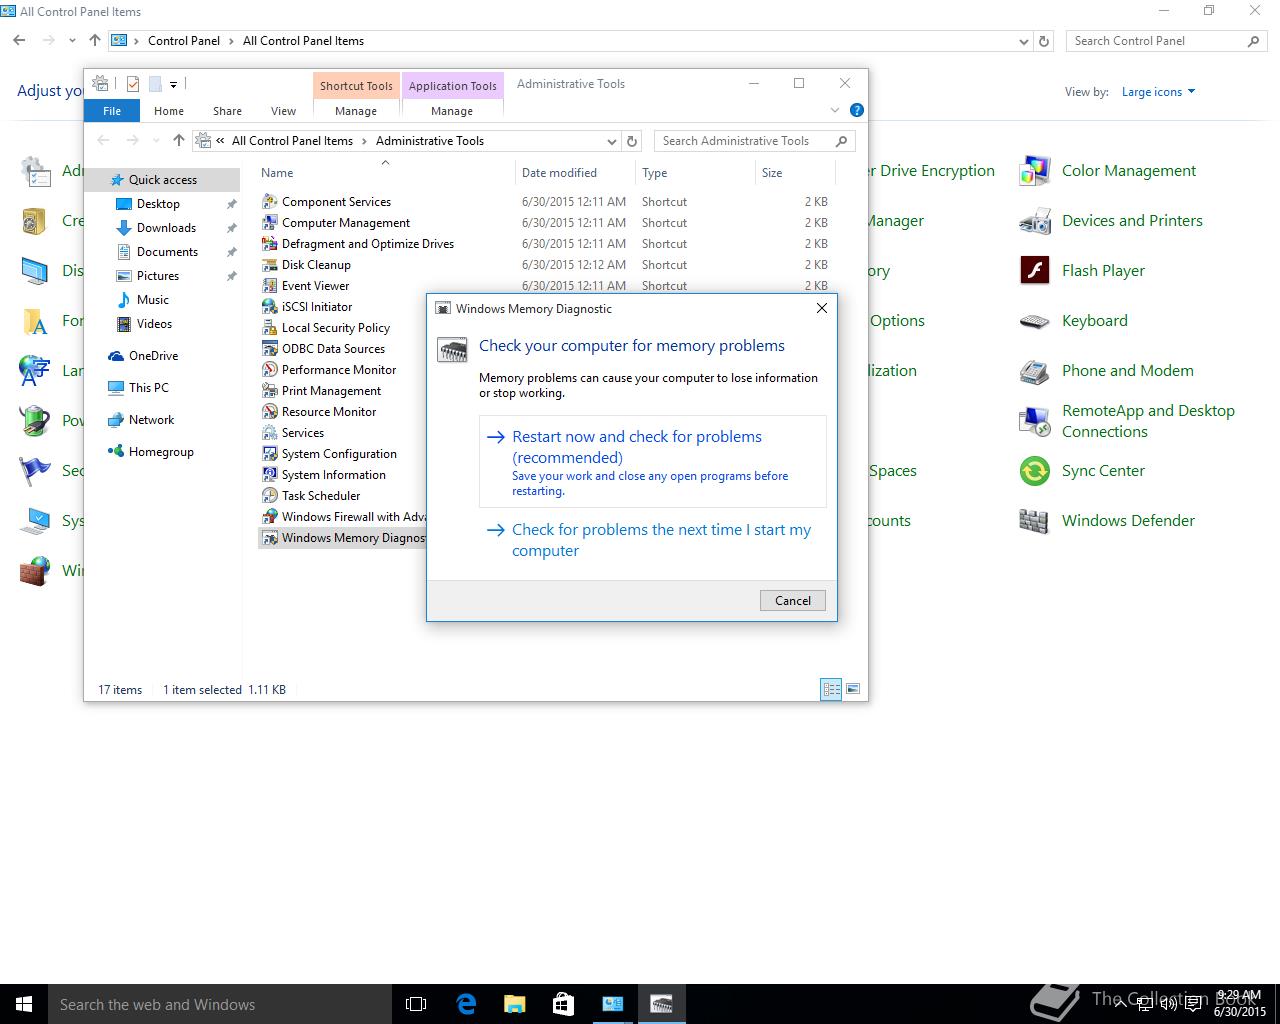The height and width of the screenshot is (1024, 1280).
Task: Select the System Information icon
Action: tap(269, 474)
